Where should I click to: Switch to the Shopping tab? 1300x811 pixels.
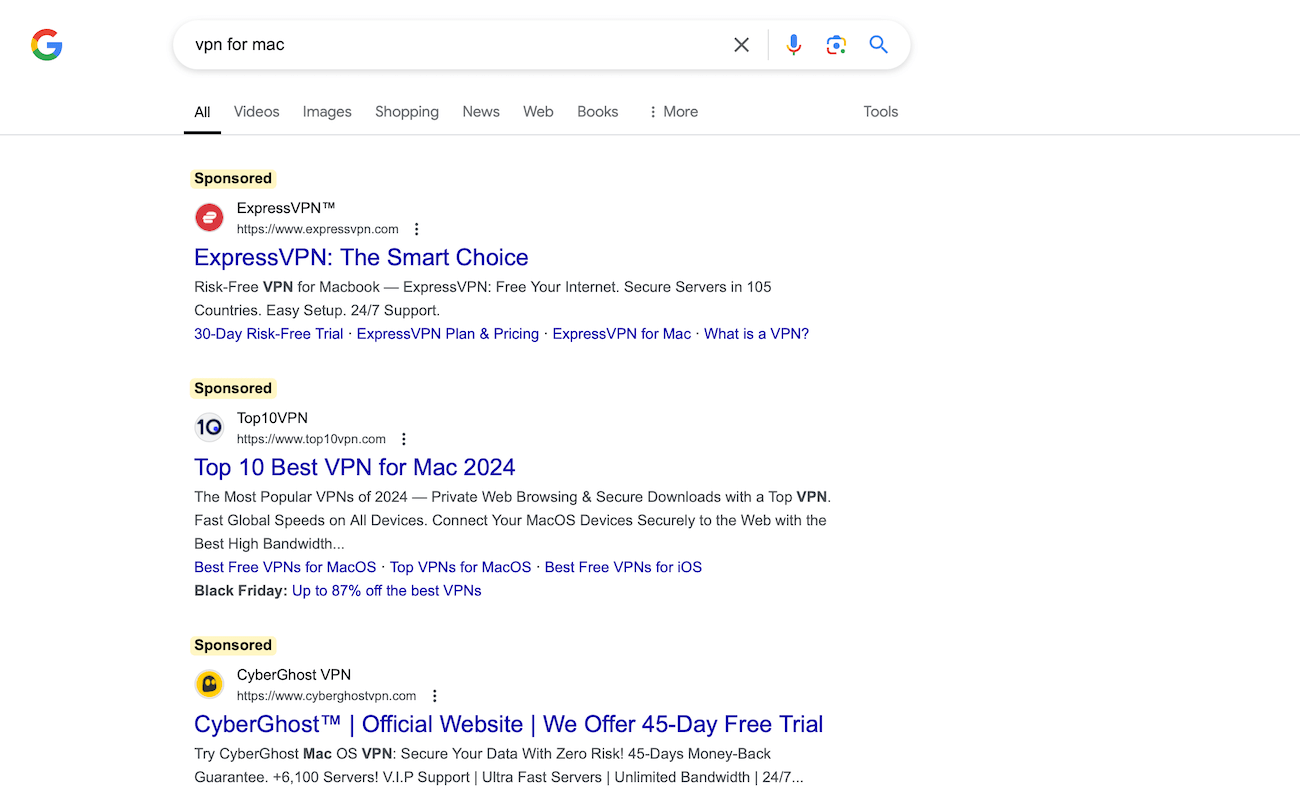click(407, 112)
